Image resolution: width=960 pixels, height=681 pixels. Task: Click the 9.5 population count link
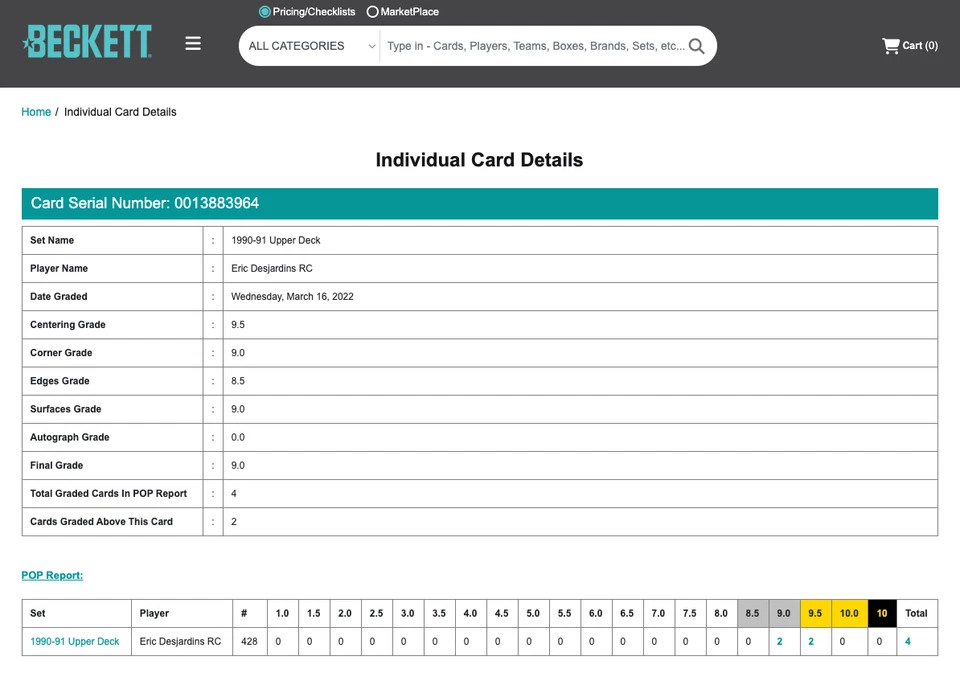pyautogui.click(x=811, y=641)
